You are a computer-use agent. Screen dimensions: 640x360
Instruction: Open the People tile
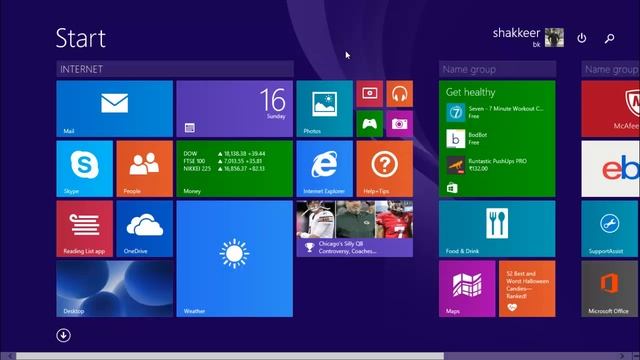coord(144,169)
